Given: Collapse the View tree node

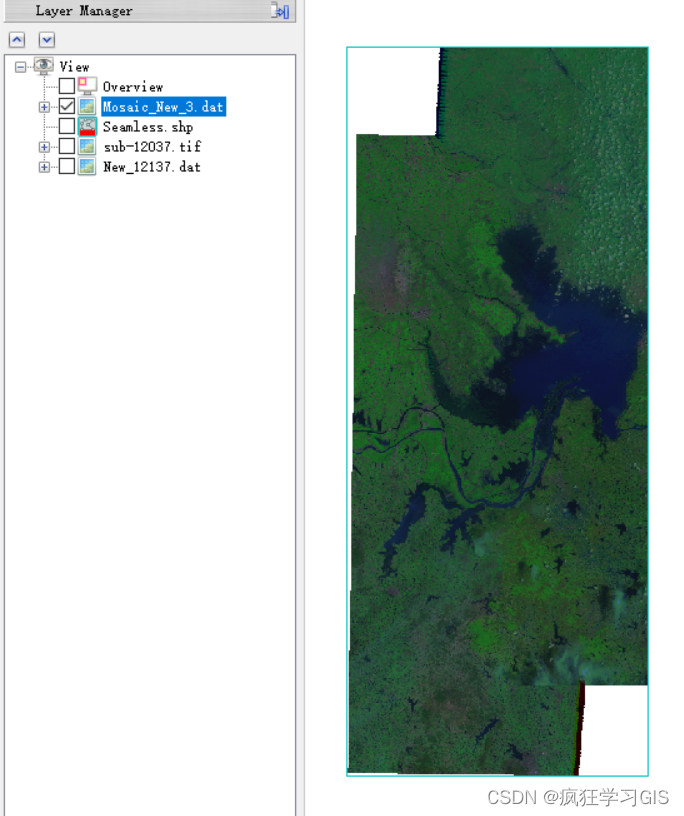Looking at the screenshot, I should [x=20, y=67].
